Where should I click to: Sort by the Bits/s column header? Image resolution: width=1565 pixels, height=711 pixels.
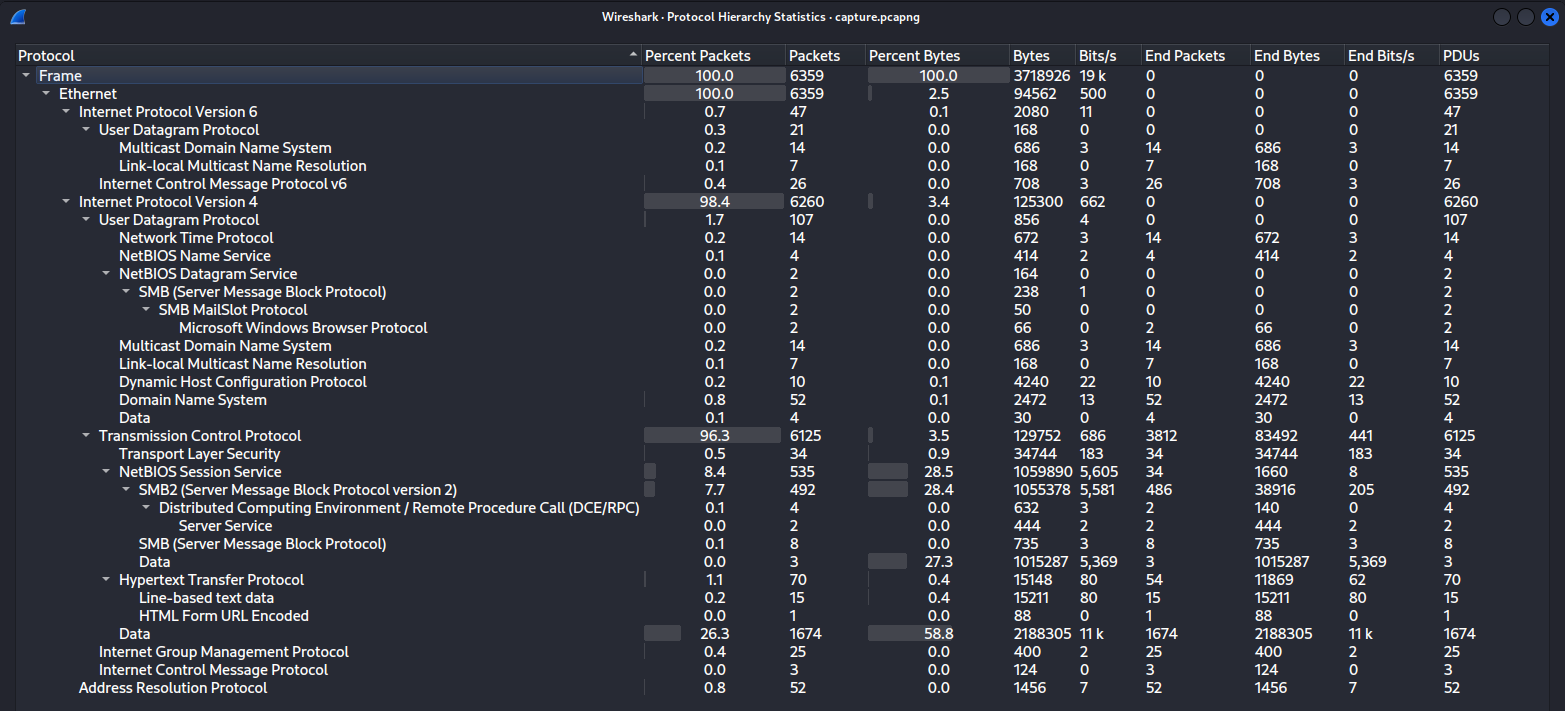pyautogui.click(x=1108, y=56)
